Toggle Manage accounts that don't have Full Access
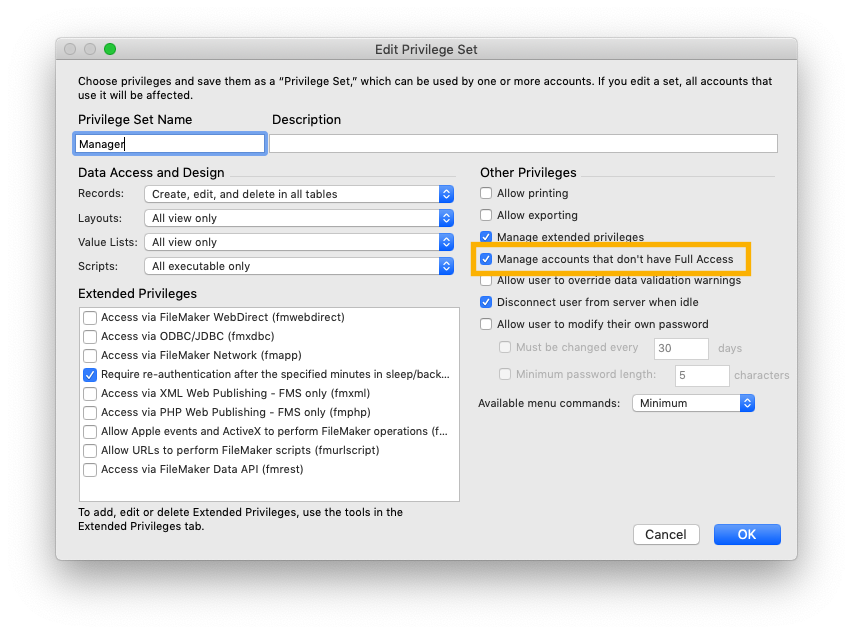The height and width of the screenshot is (634, 853). pos(486,259)
